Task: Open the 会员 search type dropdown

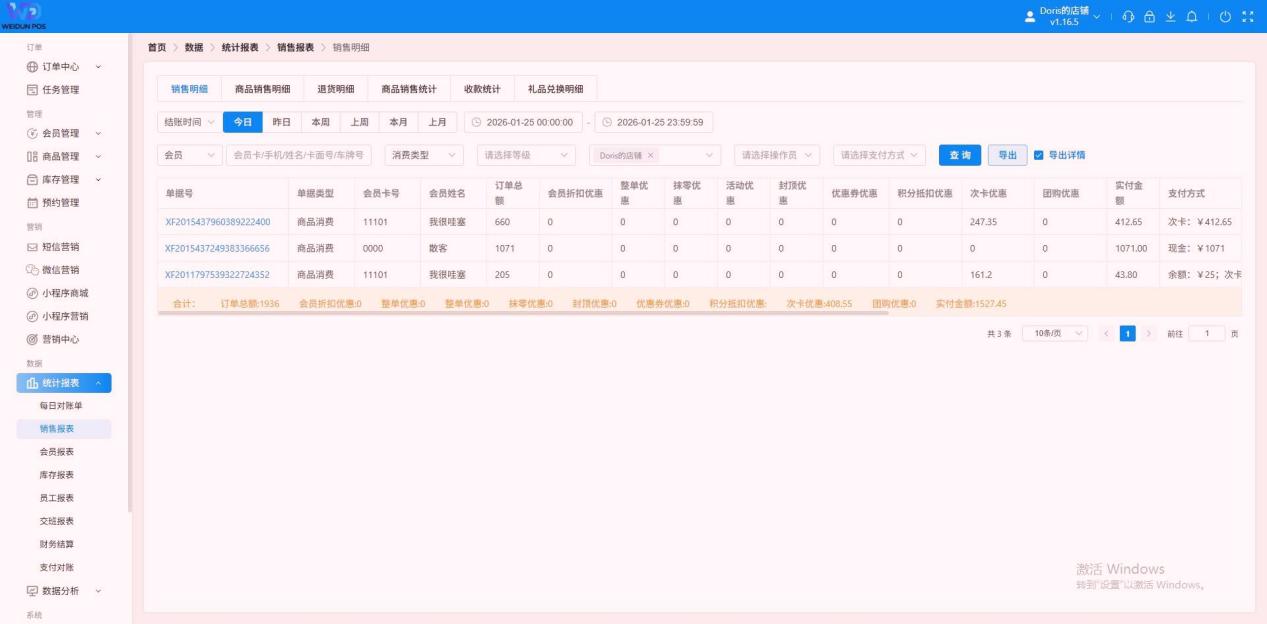Action: pyautogui.click(x=190, y=155)
